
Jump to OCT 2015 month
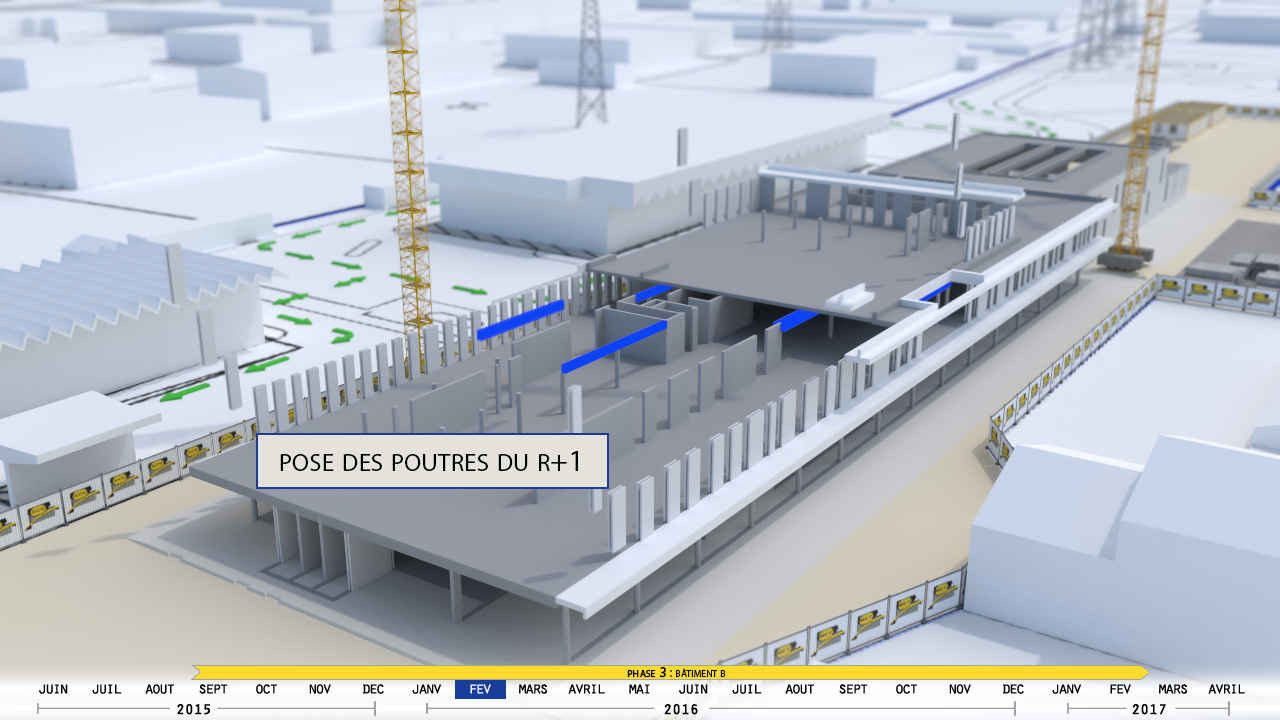pos(266,689)
